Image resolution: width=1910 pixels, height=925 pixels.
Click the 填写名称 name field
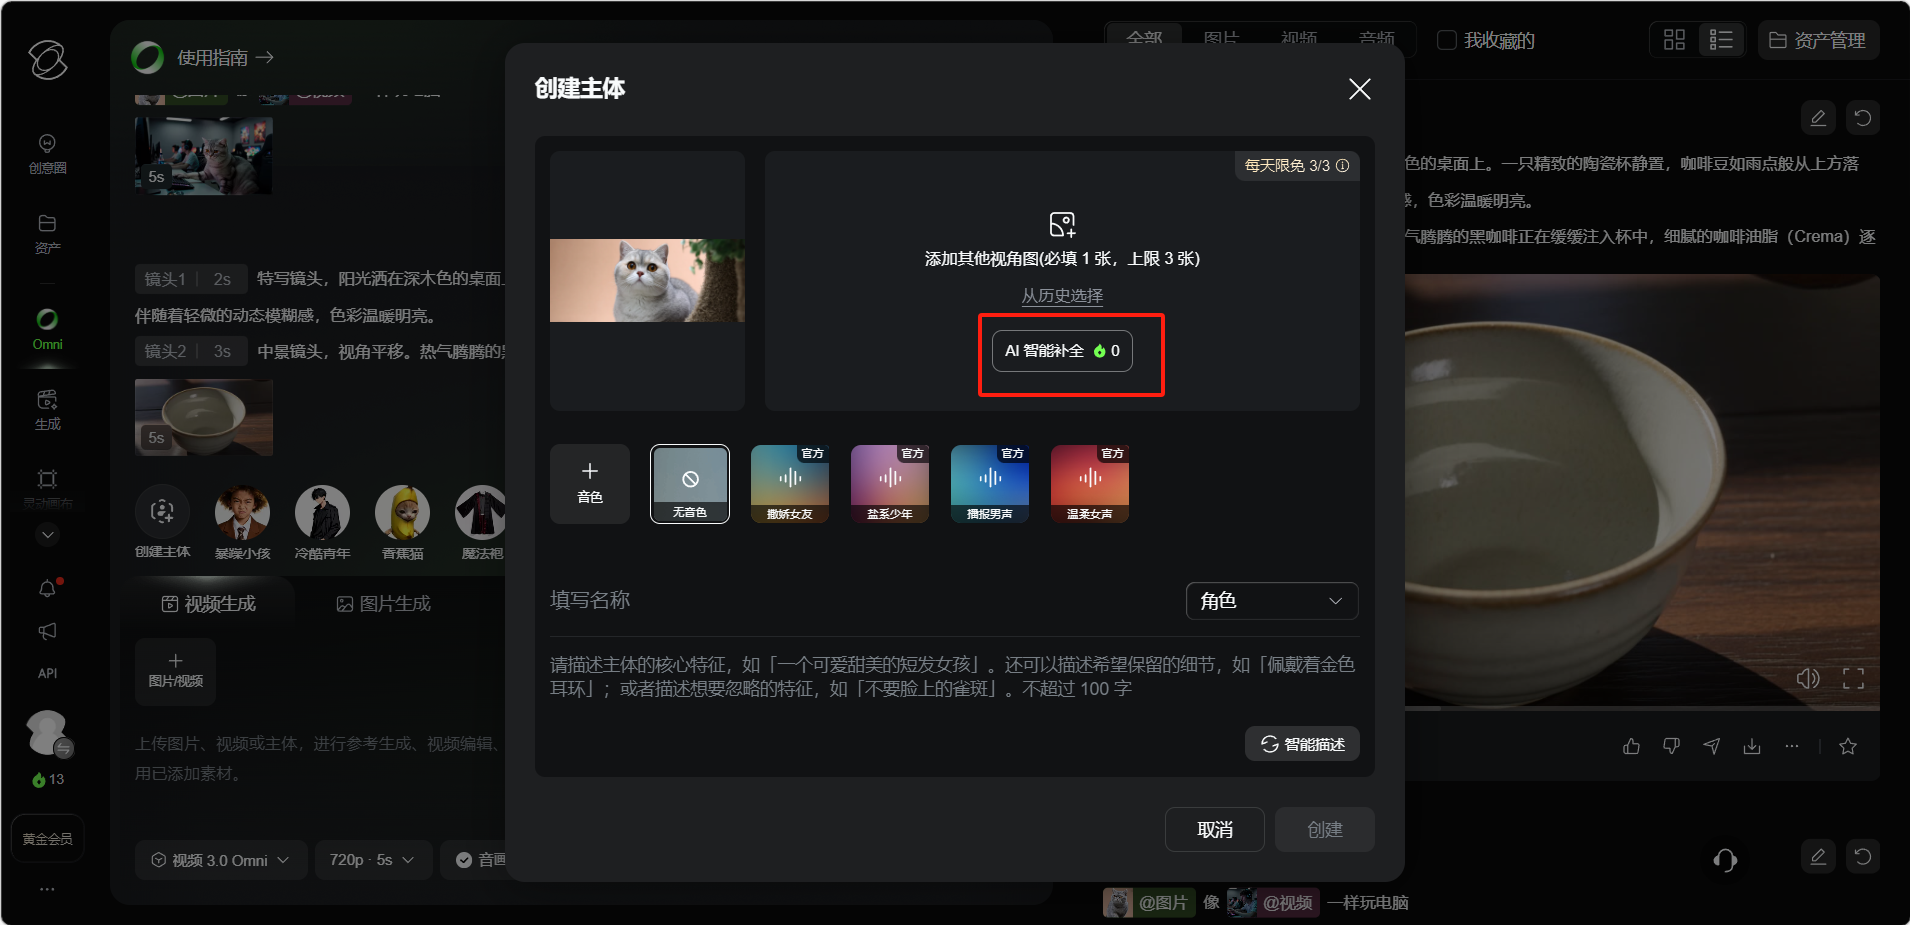click(x=850, y=600)
